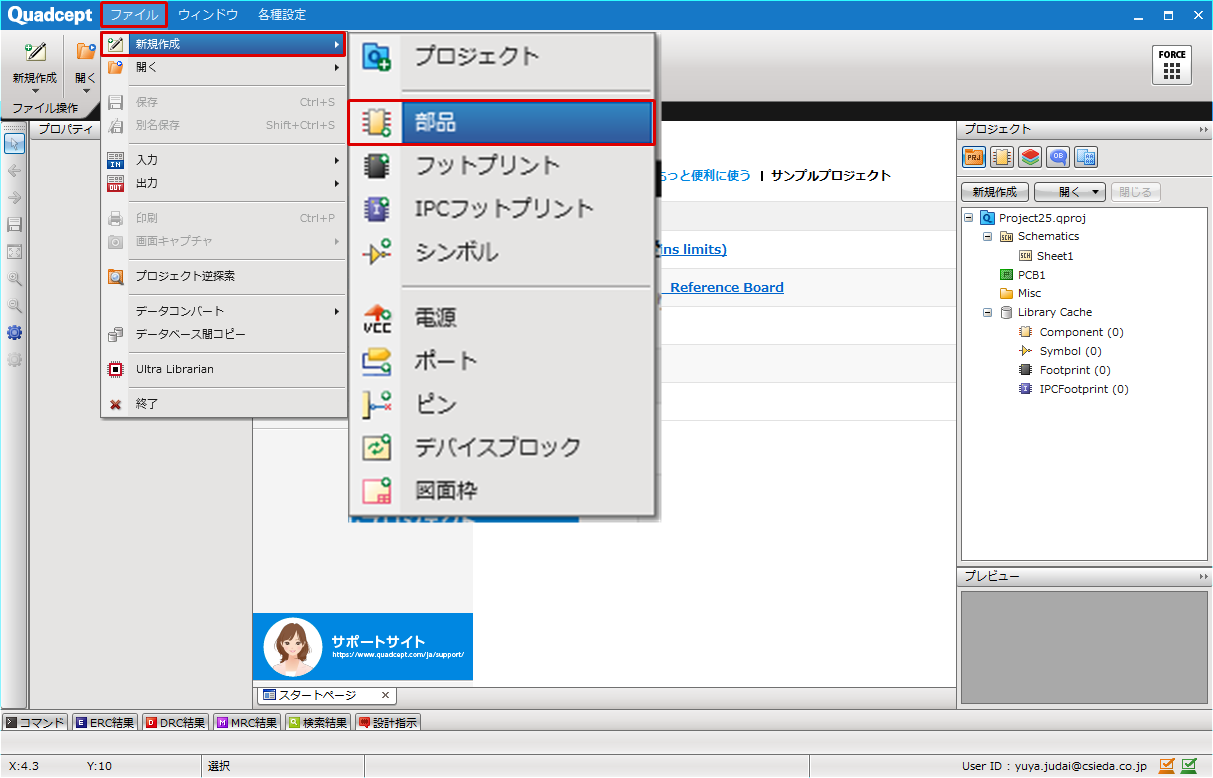Choose フットプリント from the new submenu

[x=487, y=165]
